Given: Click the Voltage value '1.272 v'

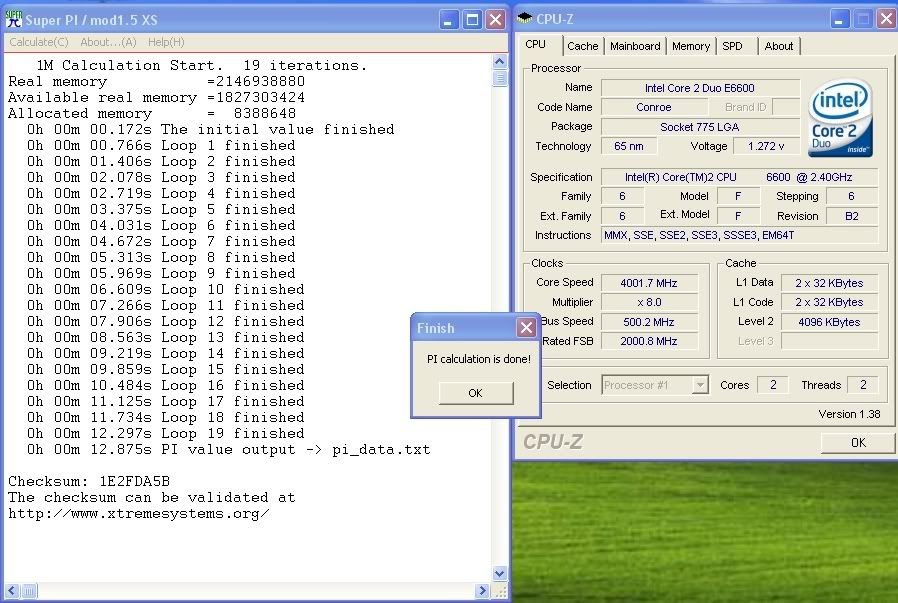Looking at the screenshot, I should (x=766, y=146).
